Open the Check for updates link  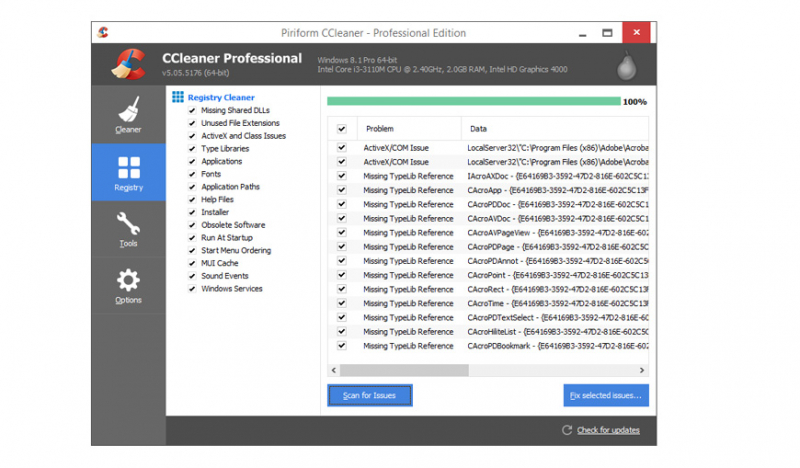tap(608, 430)
